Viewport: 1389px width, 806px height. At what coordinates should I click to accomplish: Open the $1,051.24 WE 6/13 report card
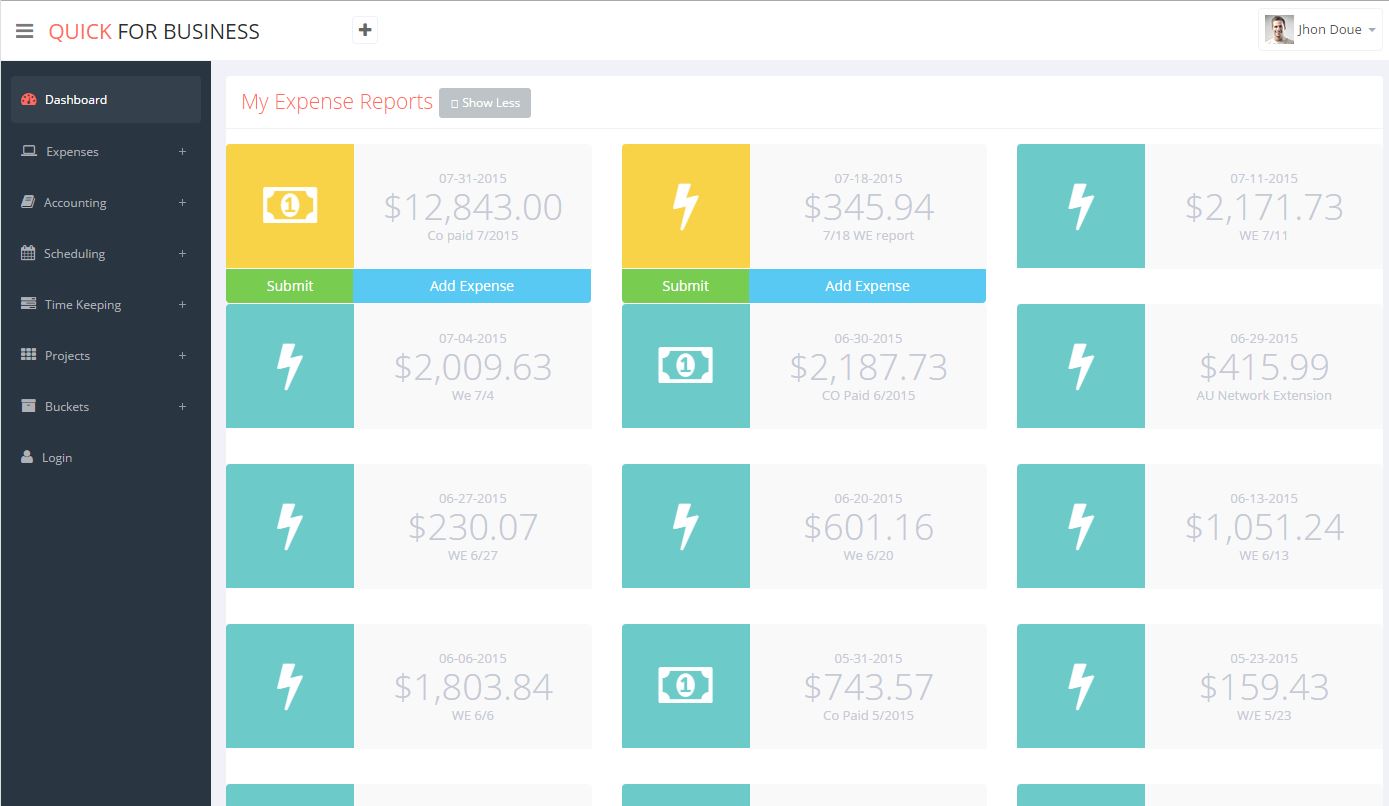(x=1263, y=526)
